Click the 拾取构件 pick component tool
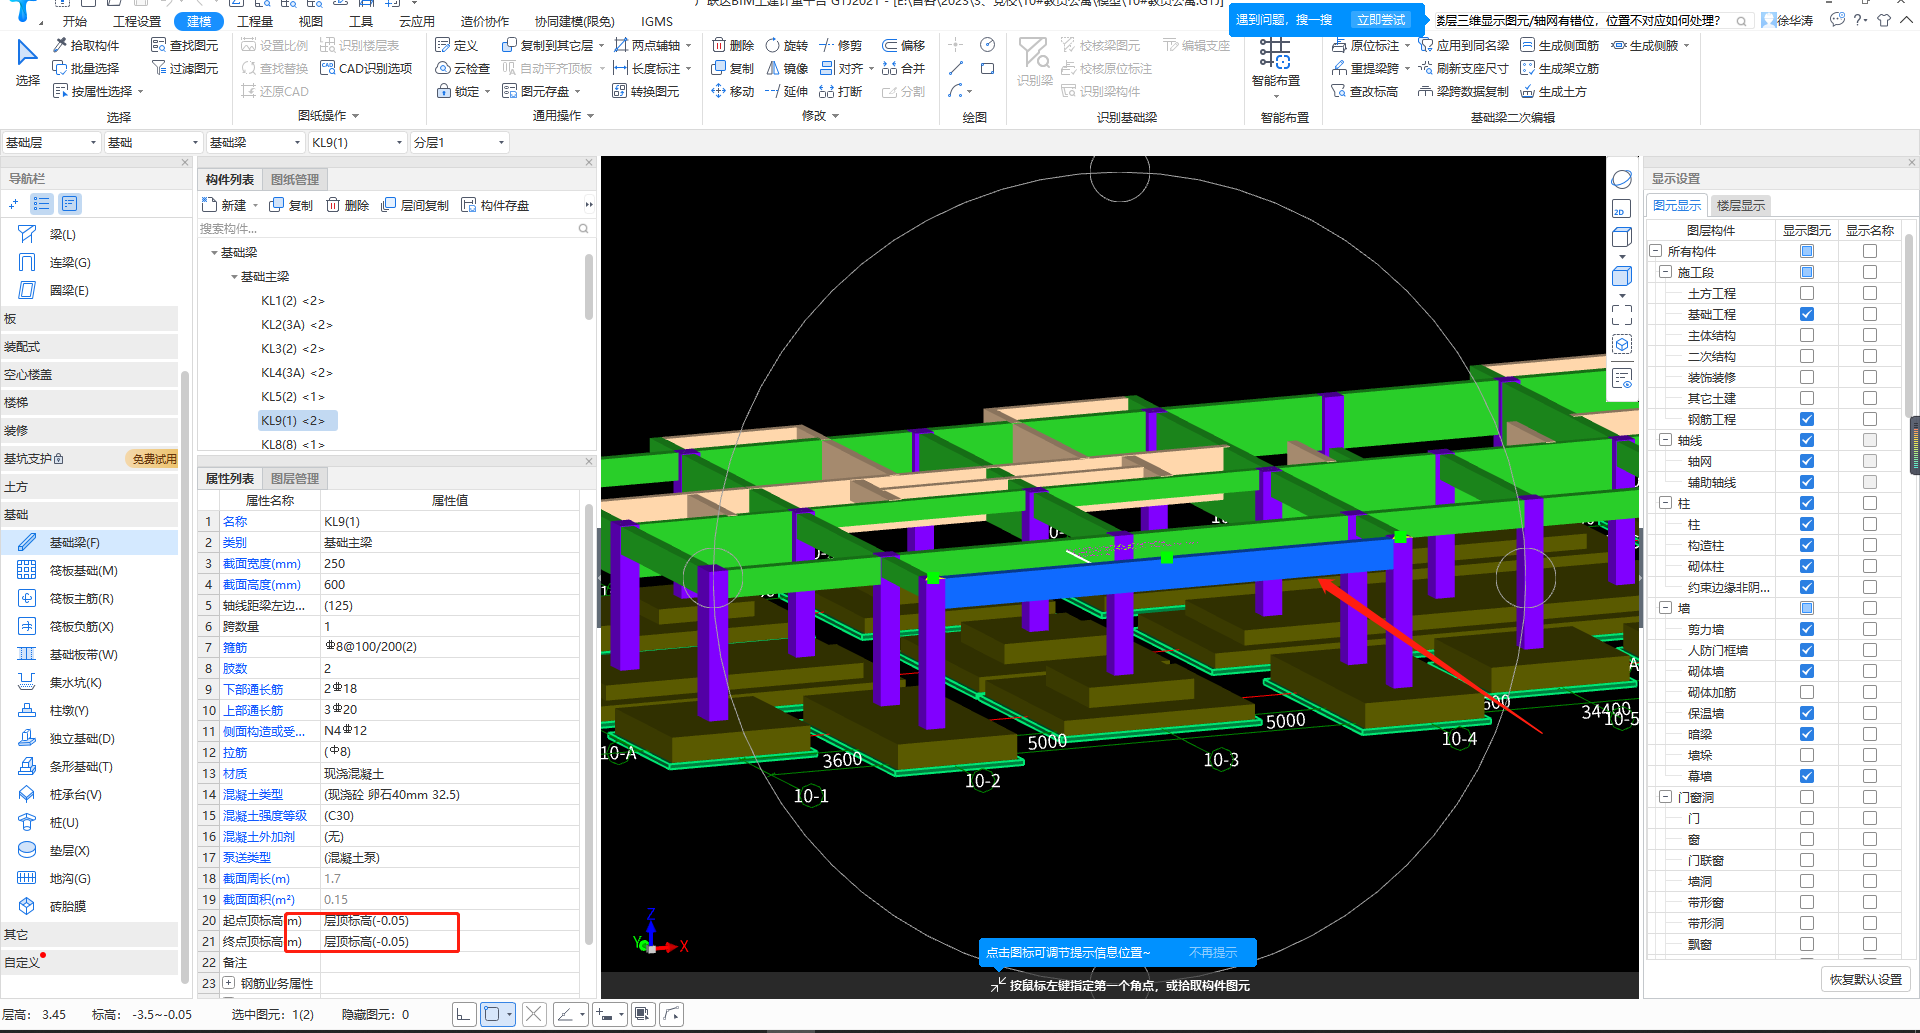 86,45
